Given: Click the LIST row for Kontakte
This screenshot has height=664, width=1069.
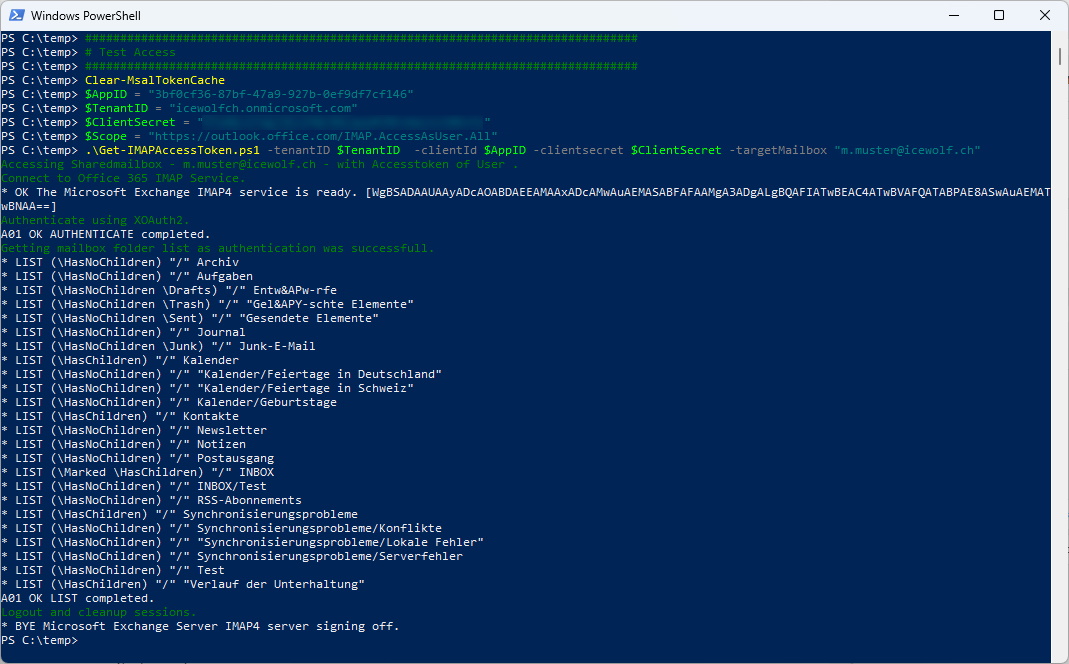Looking at the screenshot, I should pyautogui.click(x=120, y=416).
